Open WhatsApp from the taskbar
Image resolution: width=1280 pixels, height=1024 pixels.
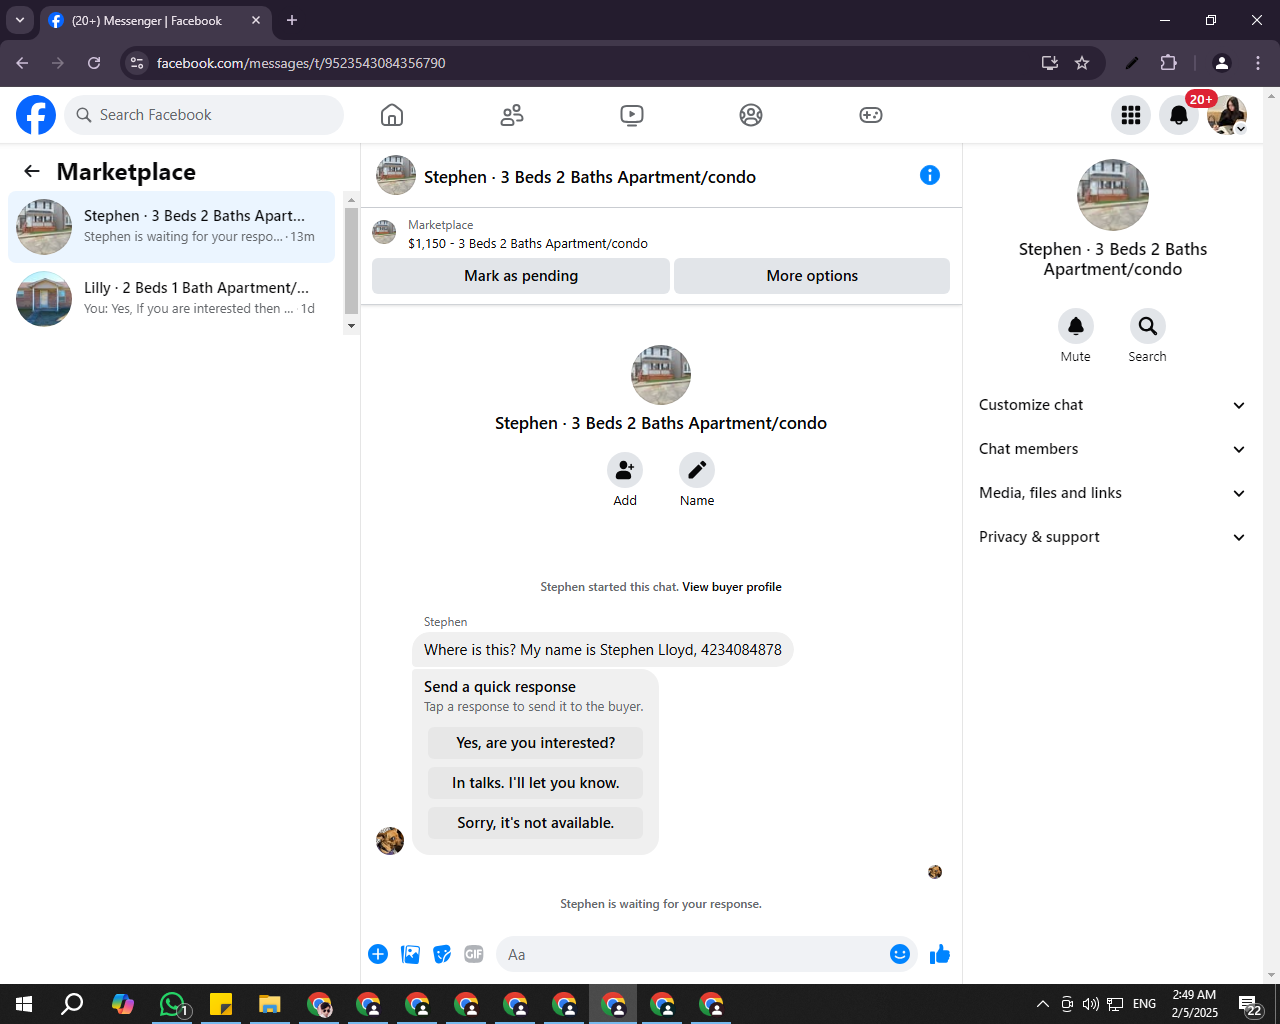173,1004
